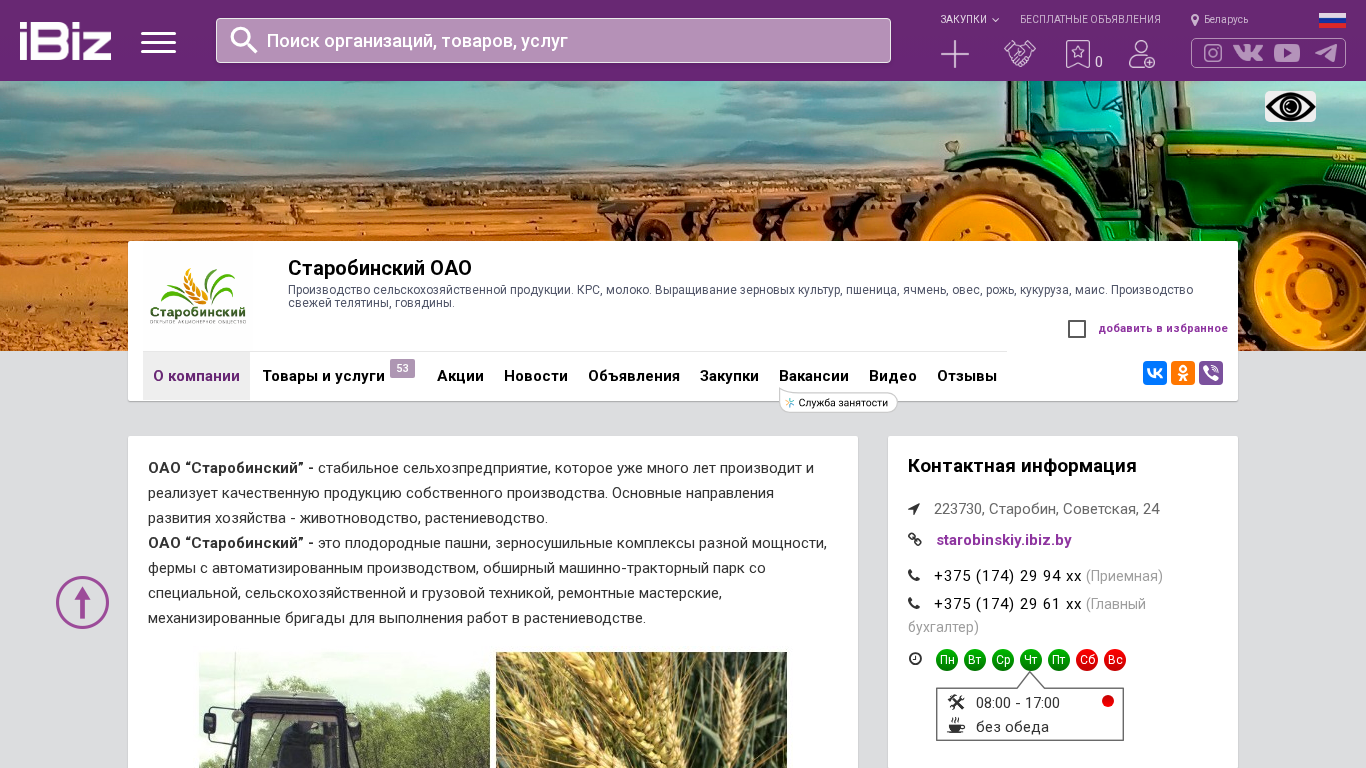
Task: Expand the Закупки dropdown in the header
Action: [969, 19]
